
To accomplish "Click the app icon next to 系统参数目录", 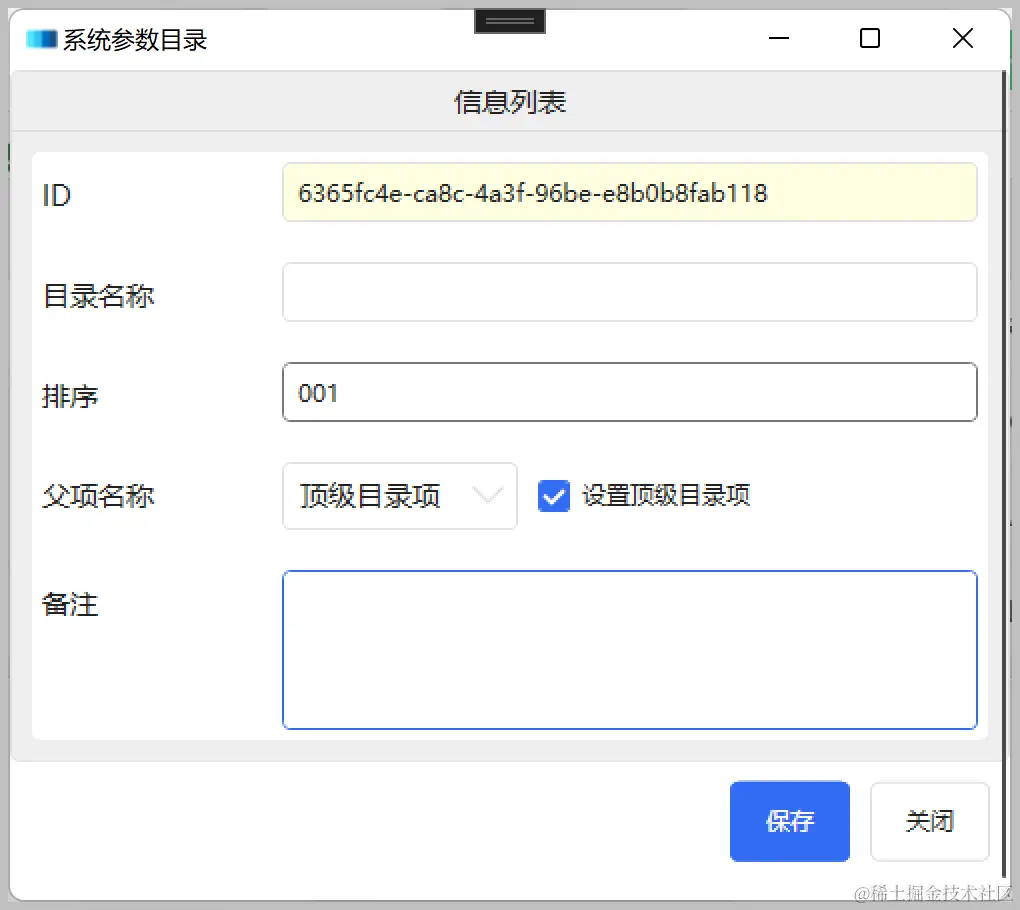I will (x=42, y=40).
